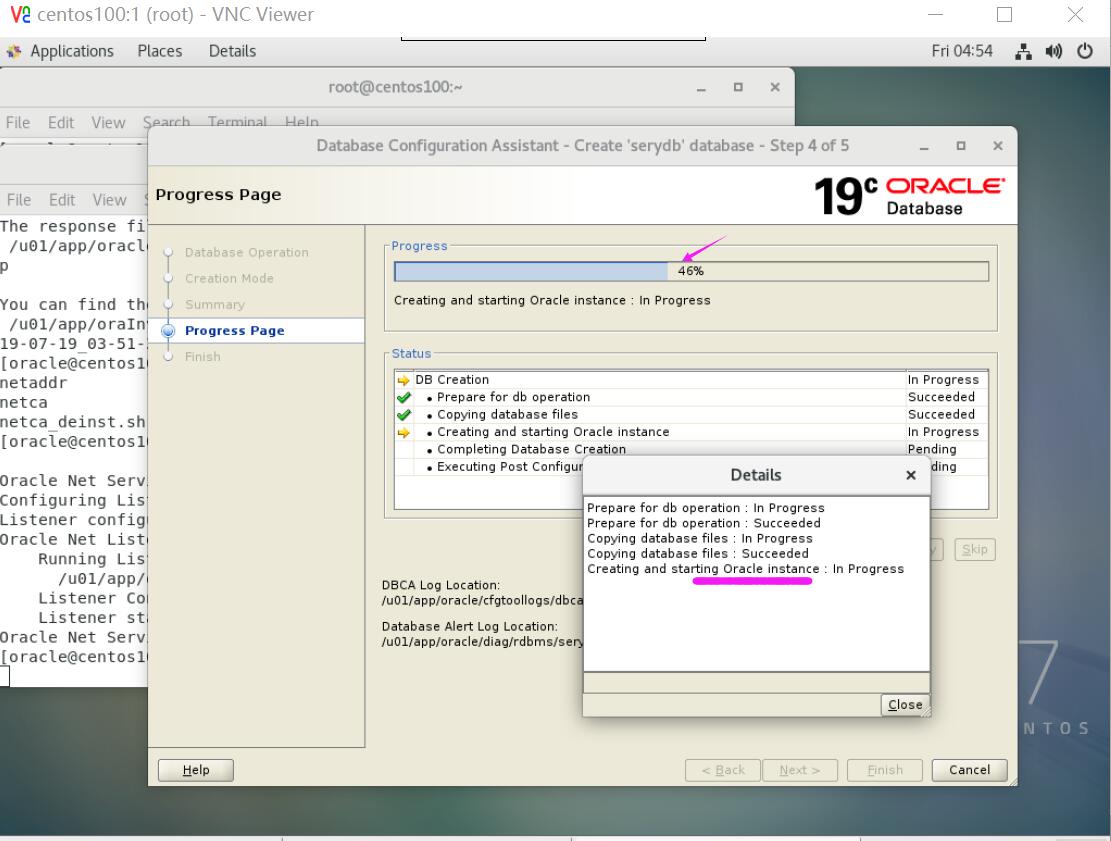
Task: Maximize the Database Configuration Assistant window
Action: click(961, 146)
